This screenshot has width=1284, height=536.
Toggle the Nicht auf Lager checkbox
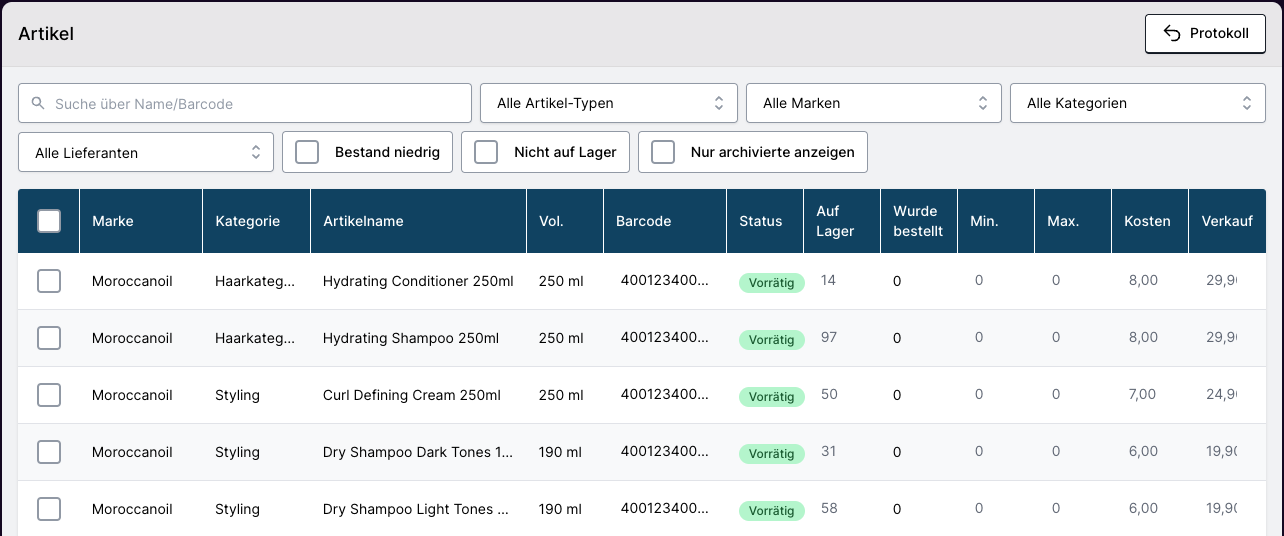(486, 152)
